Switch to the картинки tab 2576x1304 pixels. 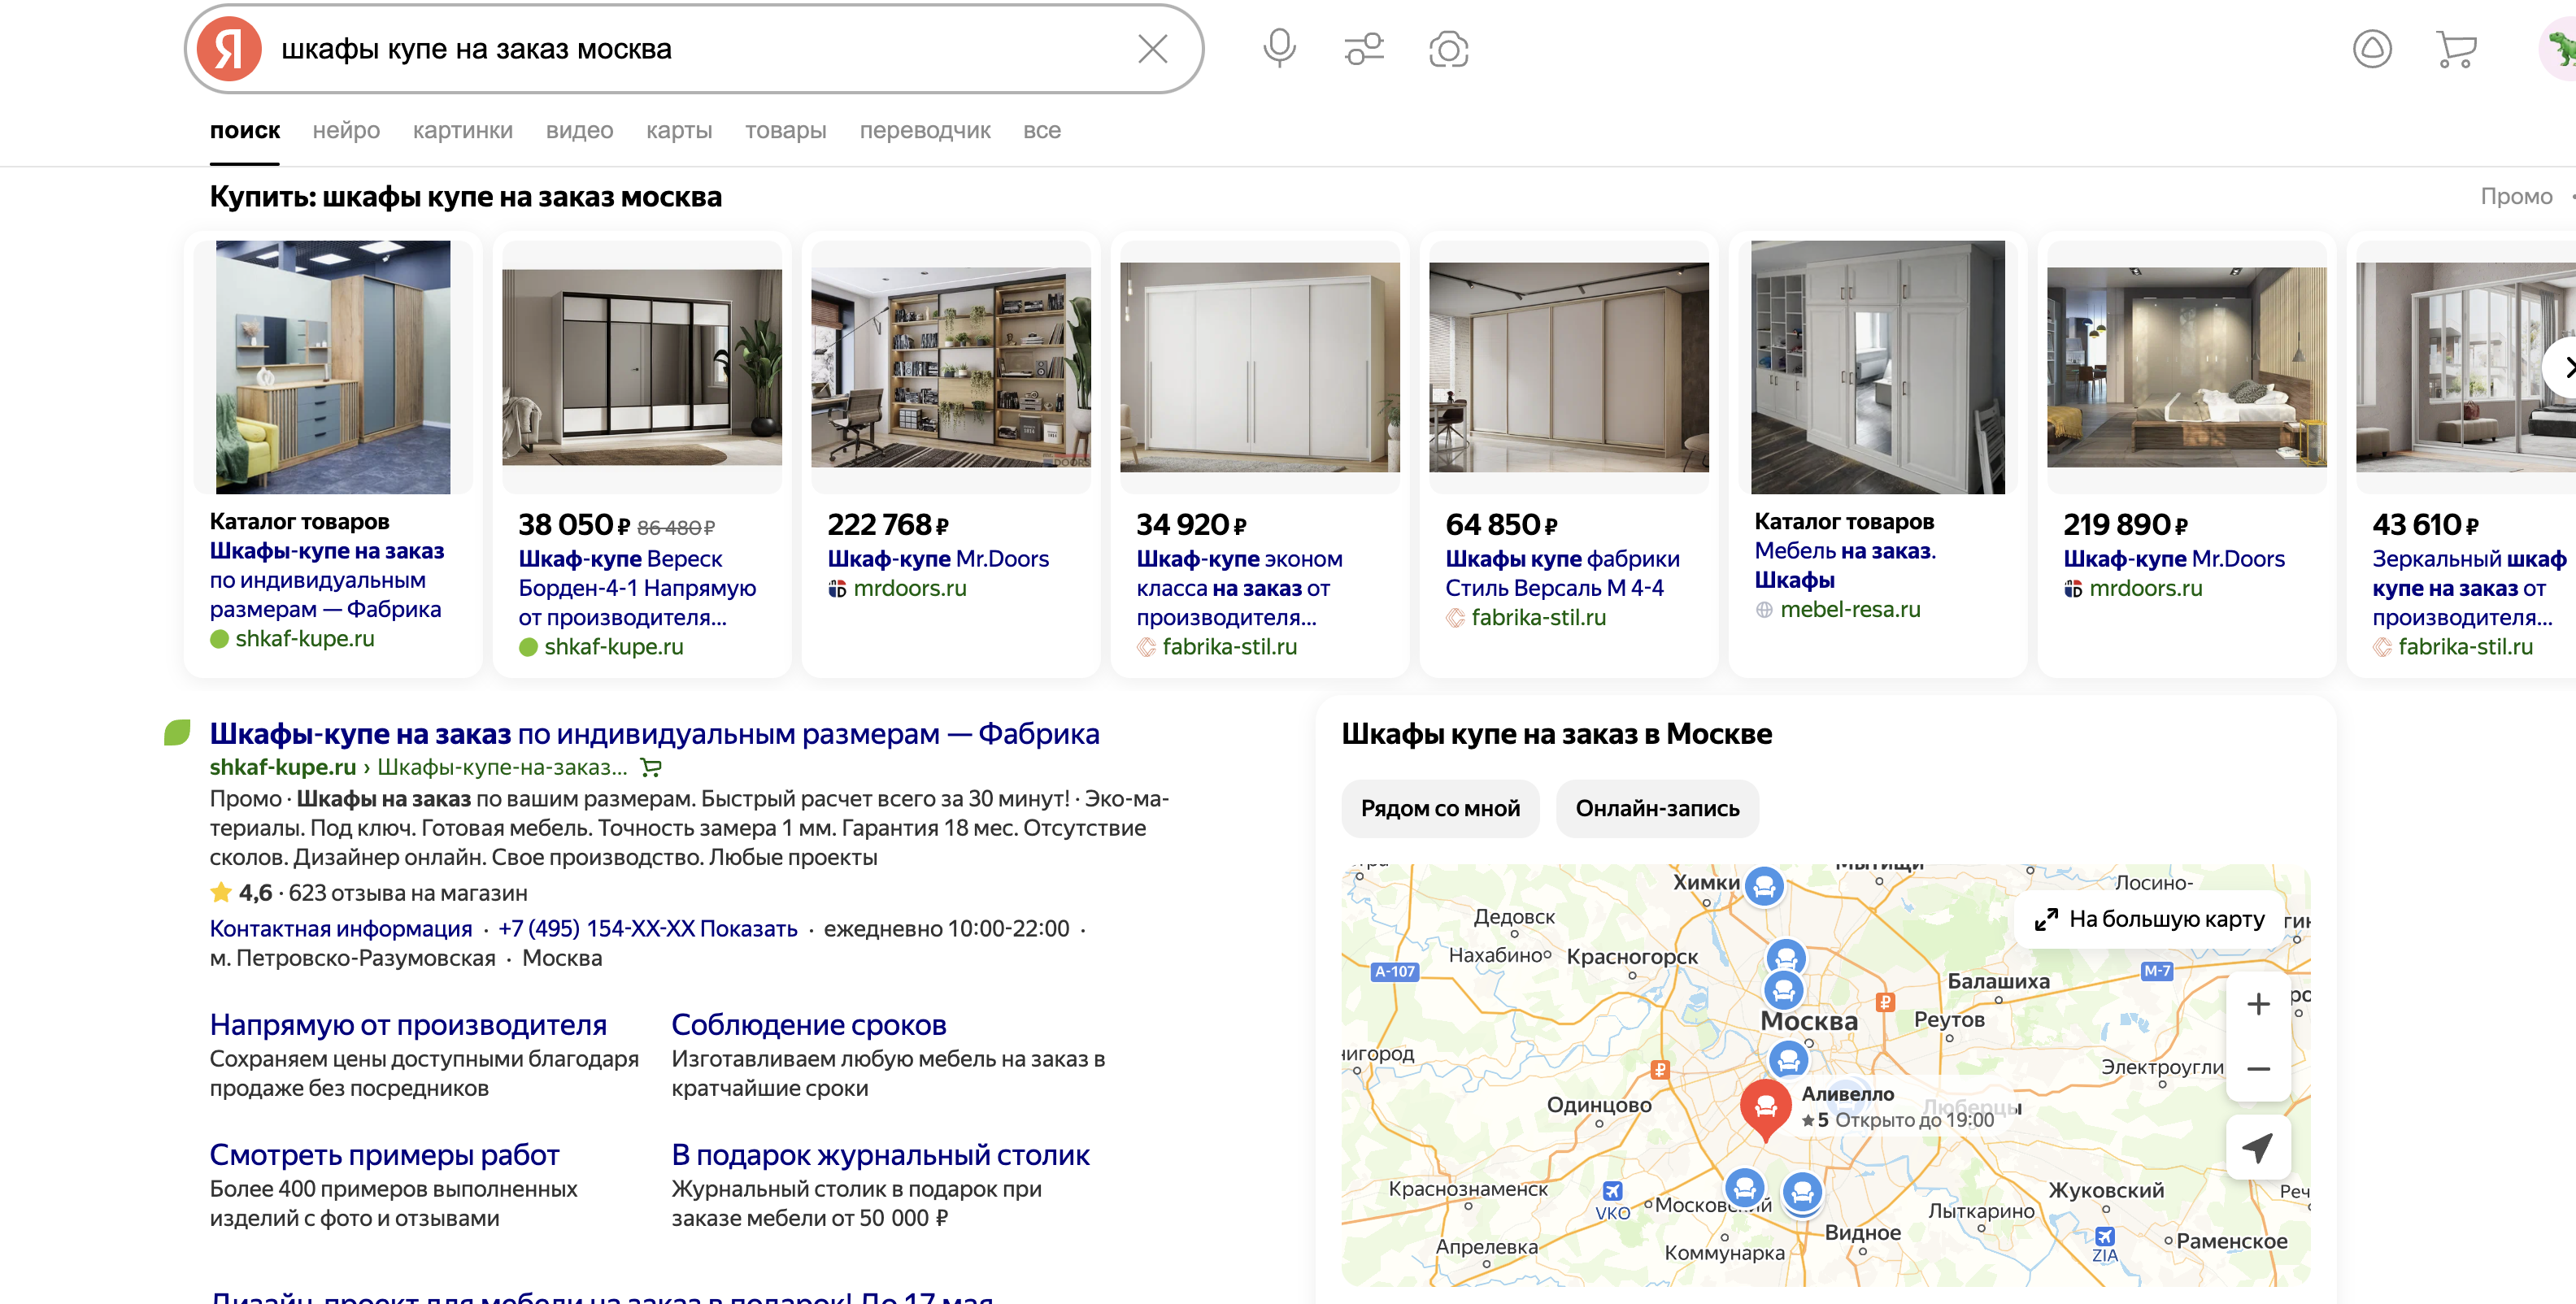click(x=462, y=131)
